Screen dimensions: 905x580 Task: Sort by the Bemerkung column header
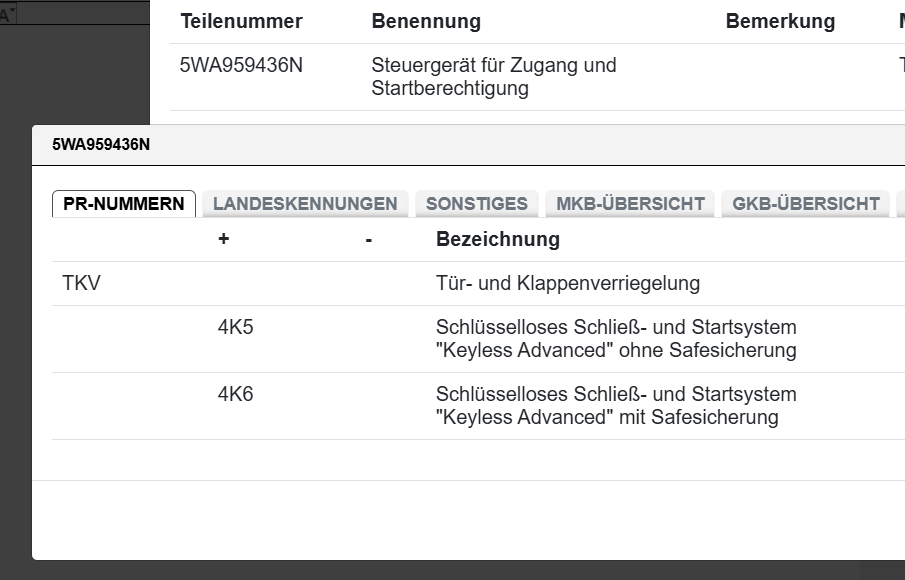(780, 21)
